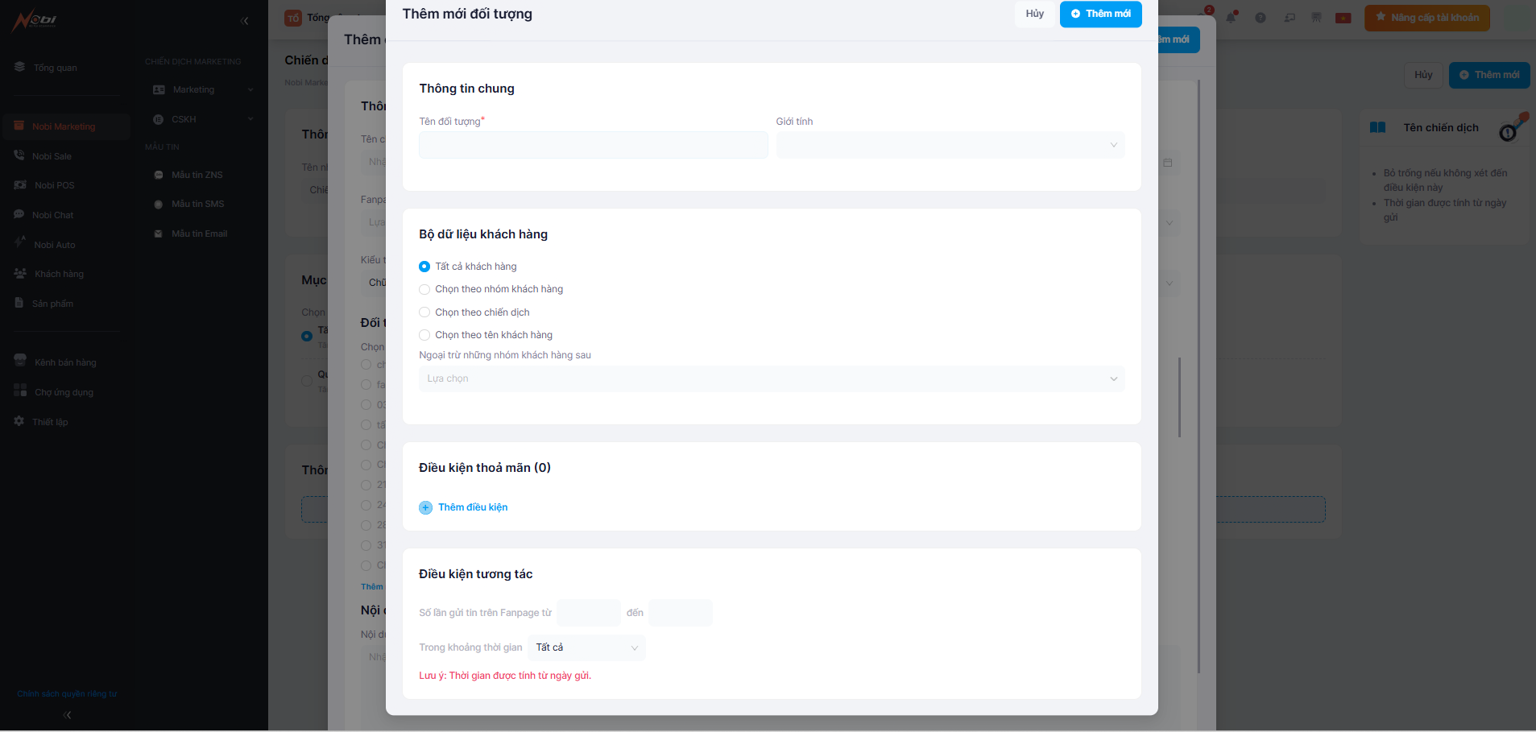Click the Nâng cấp tài khoản button

point(1426,18)
